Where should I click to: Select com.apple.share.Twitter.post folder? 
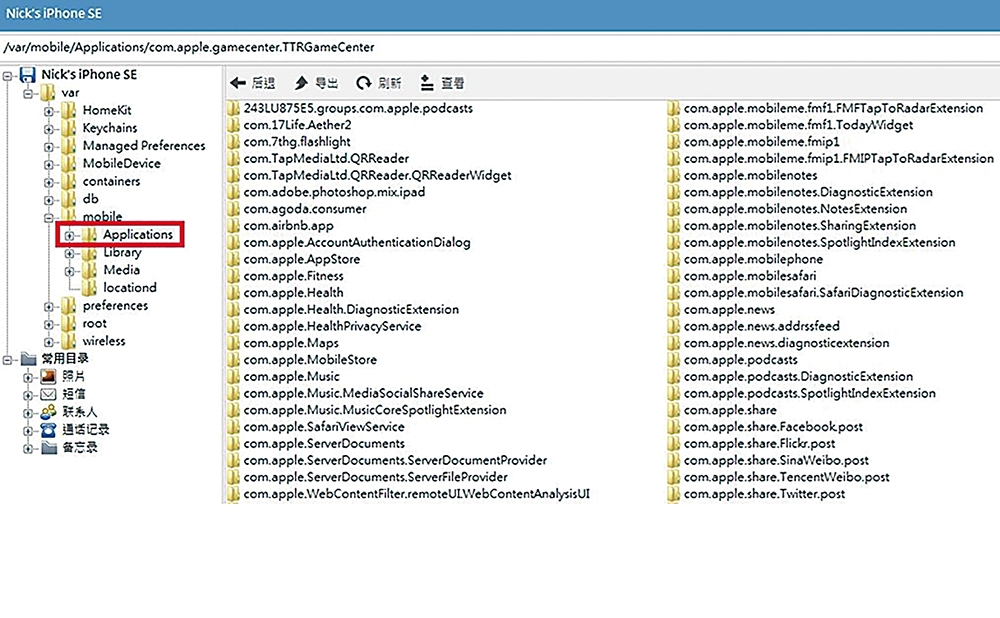[x=764, y=494]
